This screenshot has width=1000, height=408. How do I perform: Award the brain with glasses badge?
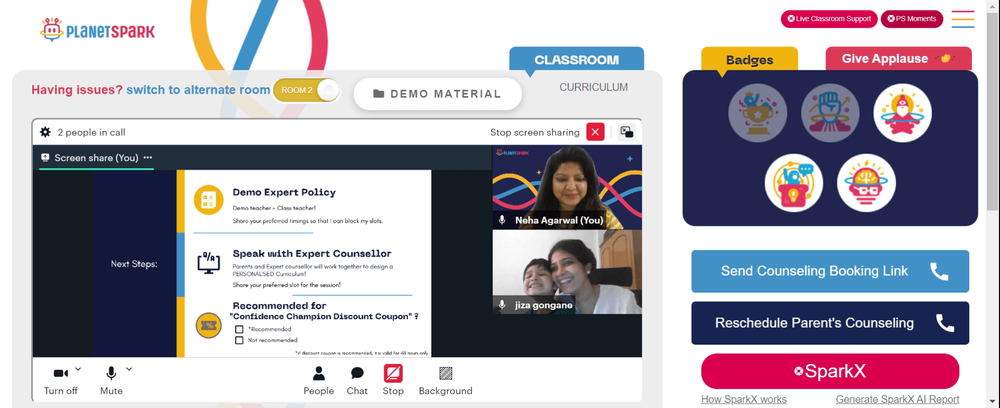click(867, 183)
